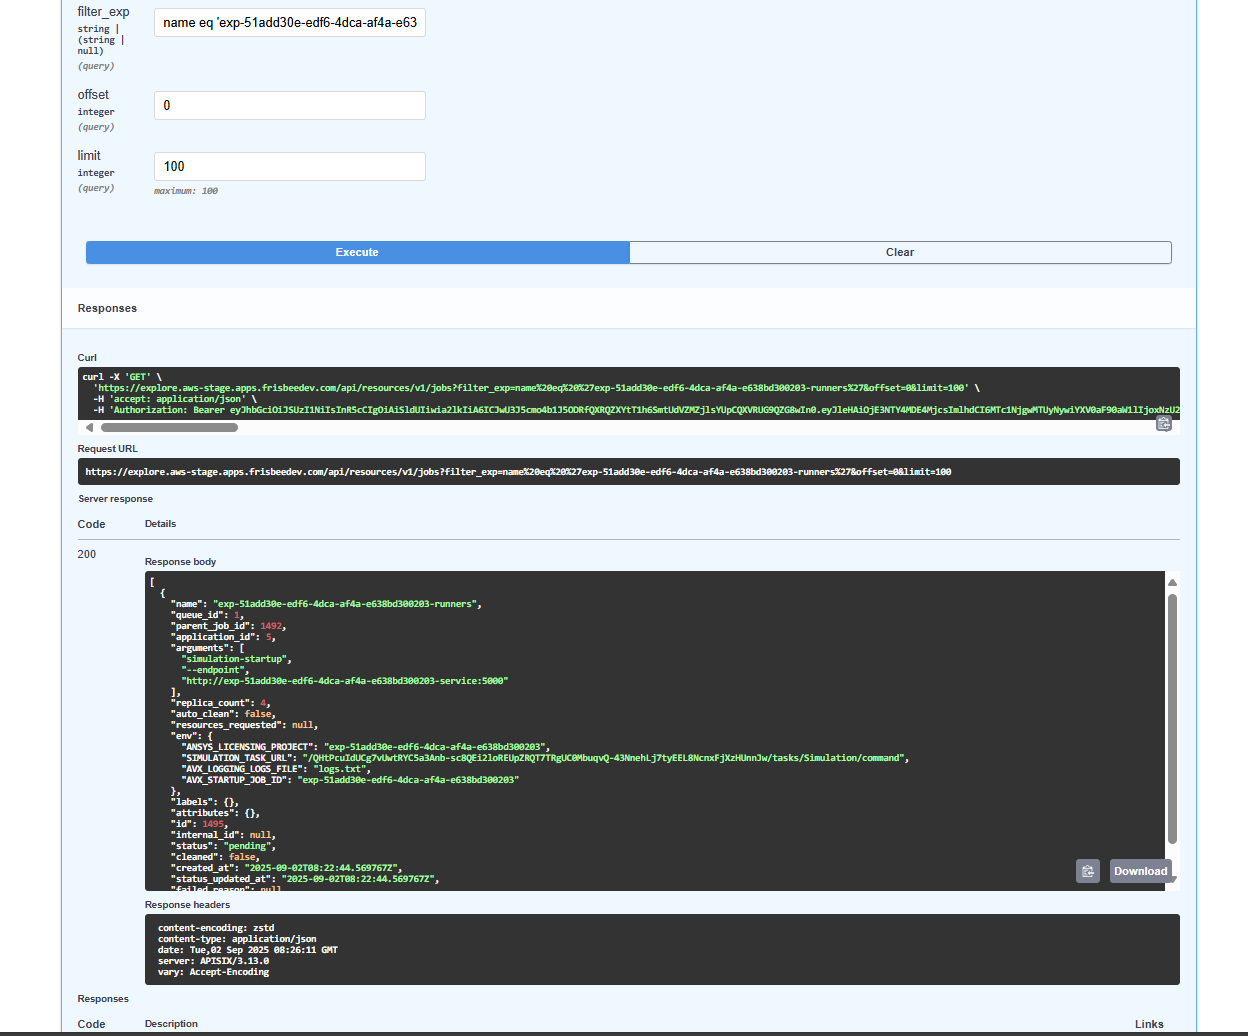Click the content-type response header line
This screenshot has height=1036, width=1248.
pos(237,939)
